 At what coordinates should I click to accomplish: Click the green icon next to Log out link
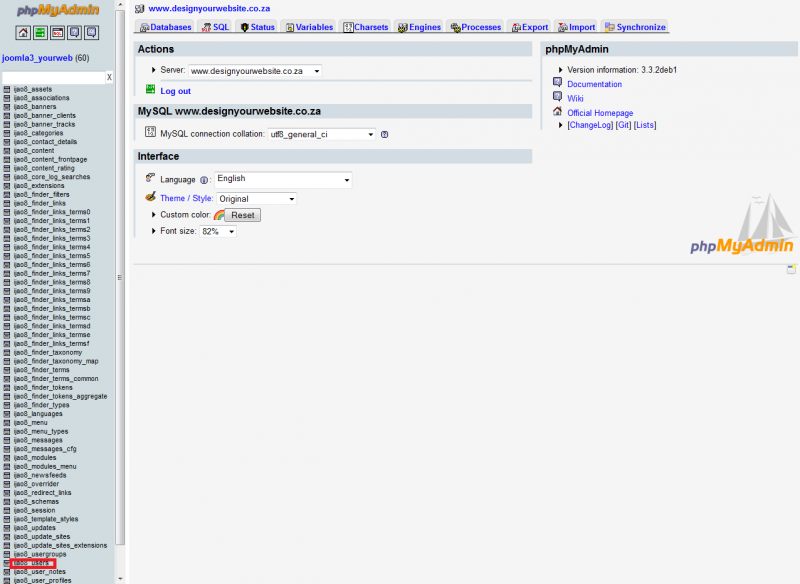151,89
